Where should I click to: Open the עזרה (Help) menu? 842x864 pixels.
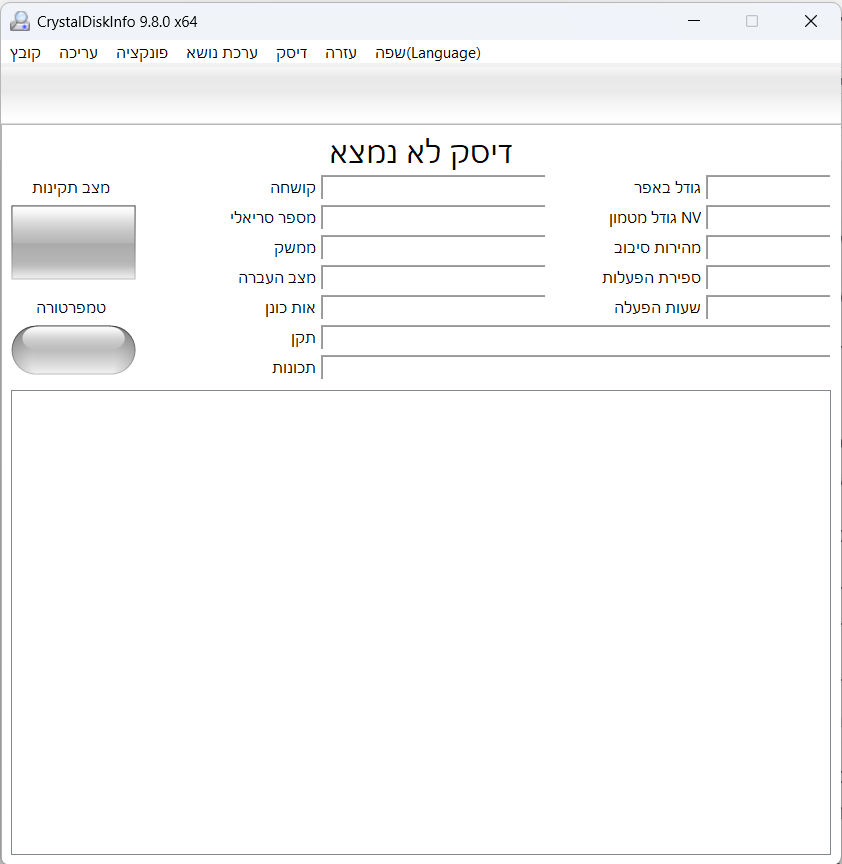click(340, 53)
